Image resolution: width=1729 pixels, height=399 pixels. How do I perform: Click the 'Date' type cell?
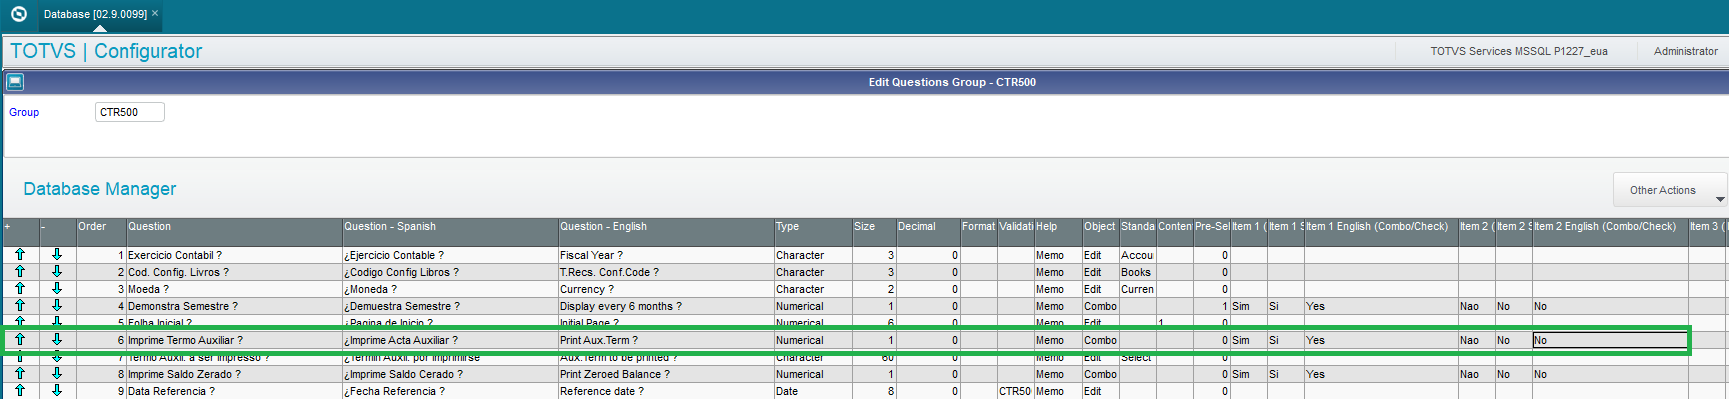813,391
